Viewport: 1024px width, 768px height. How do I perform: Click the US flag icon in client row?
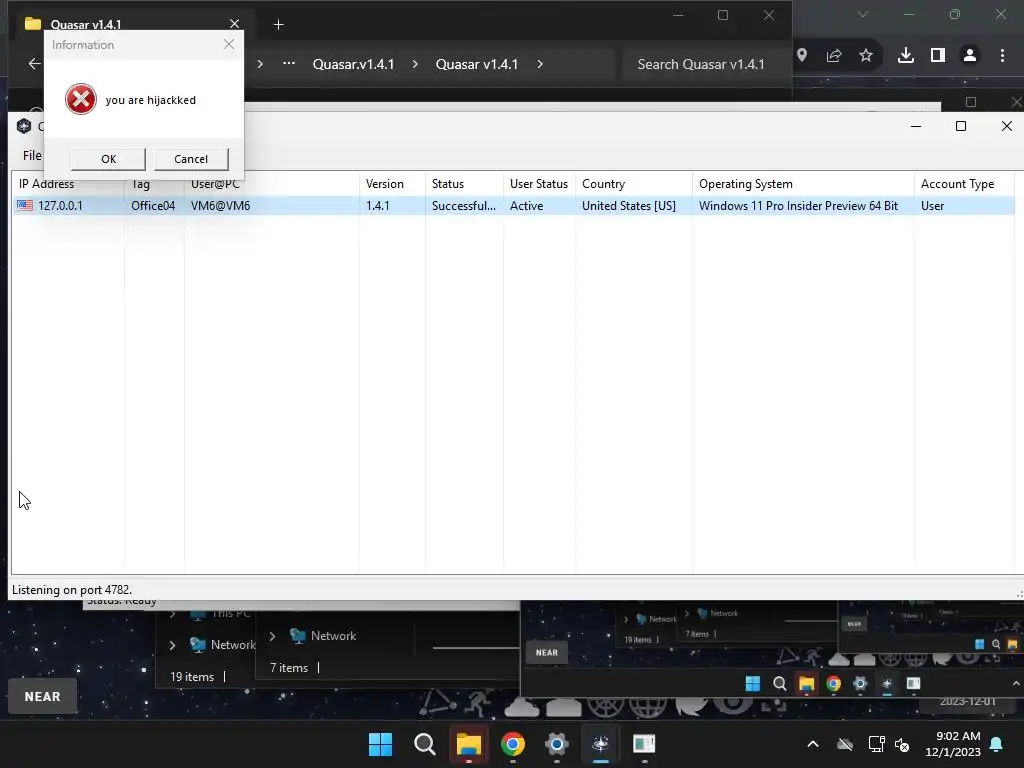[x=25, y=206]
